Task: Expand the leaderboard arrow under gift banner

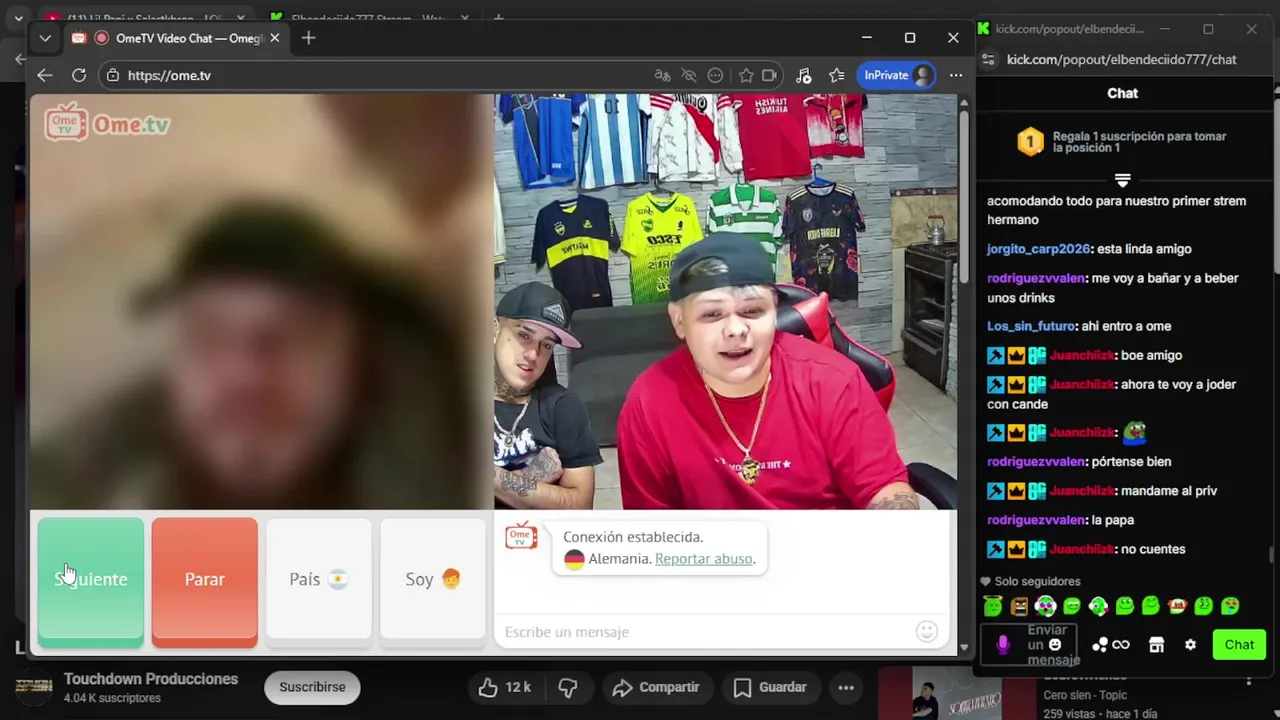Action: click(x=1122, y=181)
